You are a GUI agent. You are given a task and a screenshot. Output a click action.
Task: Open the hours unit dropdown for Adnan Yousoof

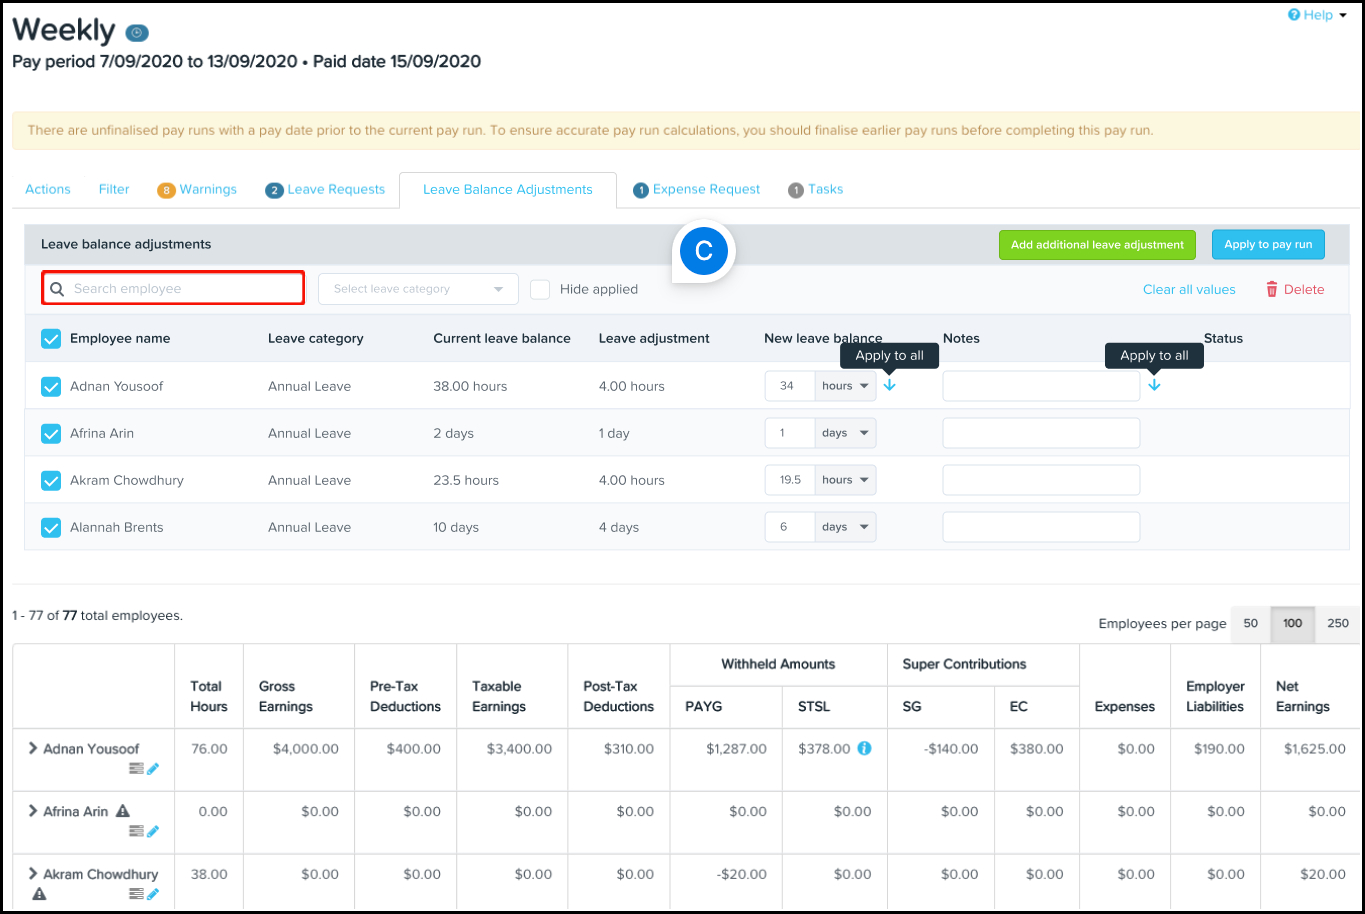[845, 386]
